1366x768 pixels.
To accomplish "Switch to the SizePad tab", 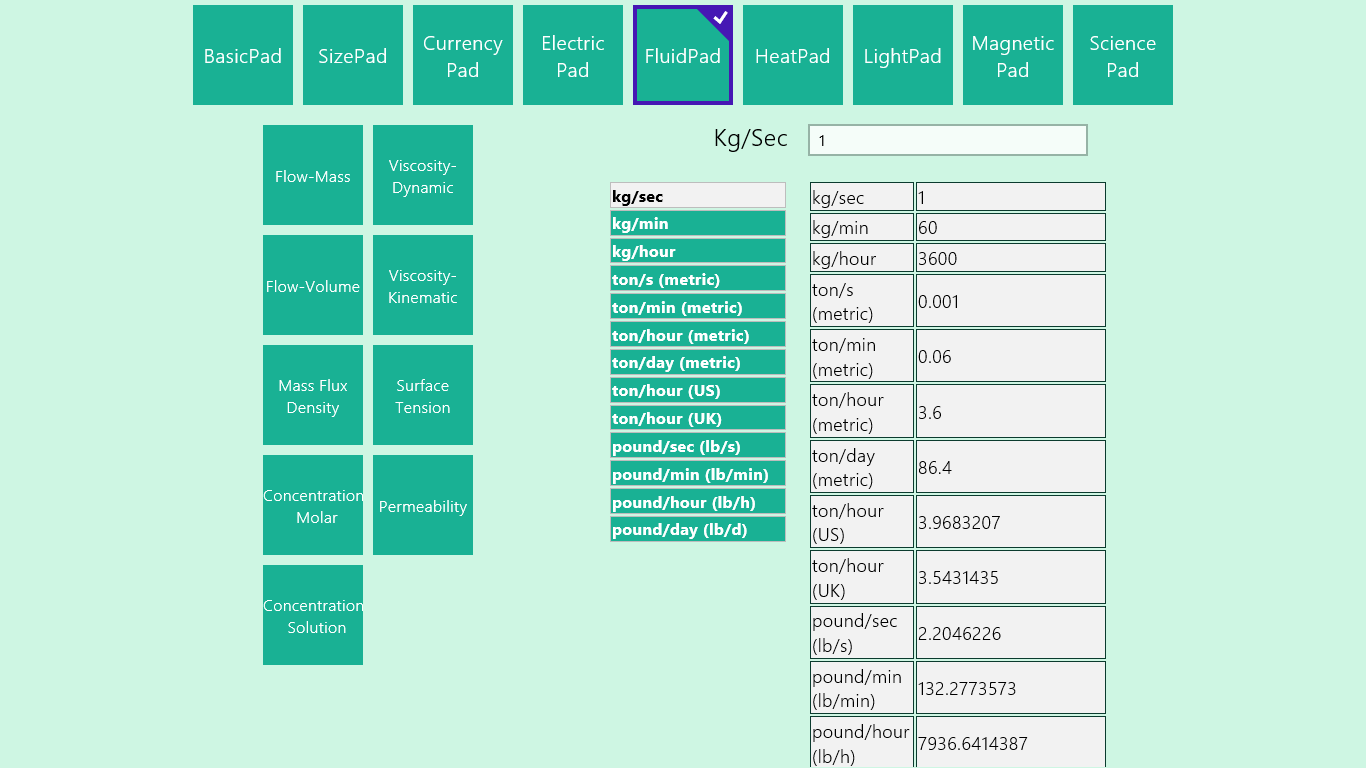I will pyautogui.click(x=353, y=55).
